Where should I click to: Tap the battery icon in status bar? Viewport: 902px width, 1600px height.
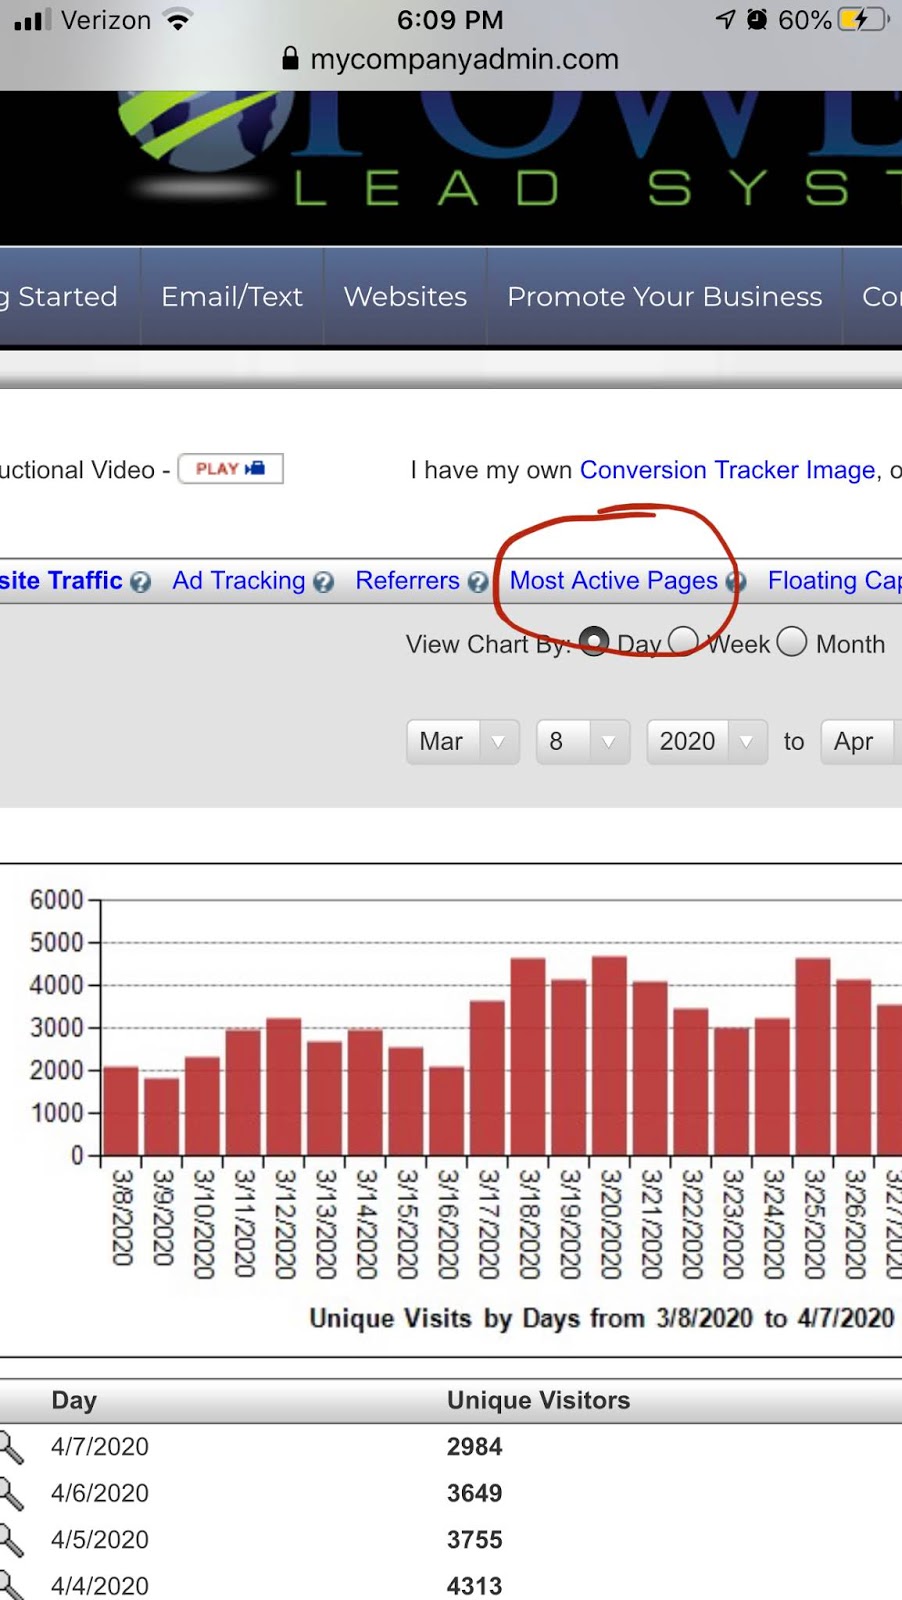[x=864, y=20]
